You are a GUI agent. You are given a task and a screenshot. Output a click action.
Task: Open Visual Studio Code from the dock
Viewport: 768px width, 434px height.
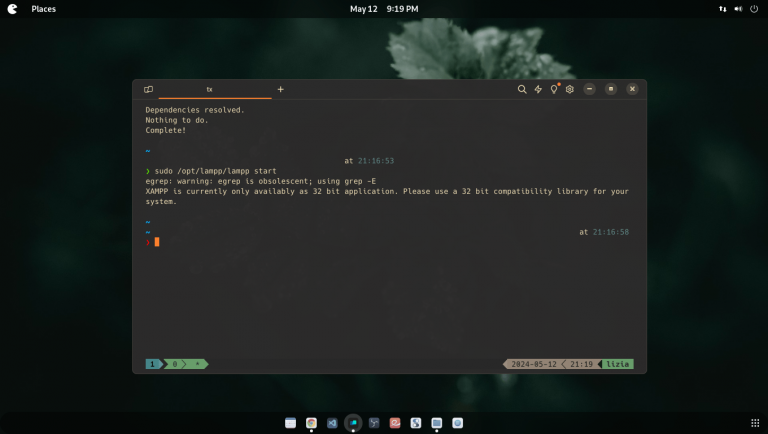(333, 423)
